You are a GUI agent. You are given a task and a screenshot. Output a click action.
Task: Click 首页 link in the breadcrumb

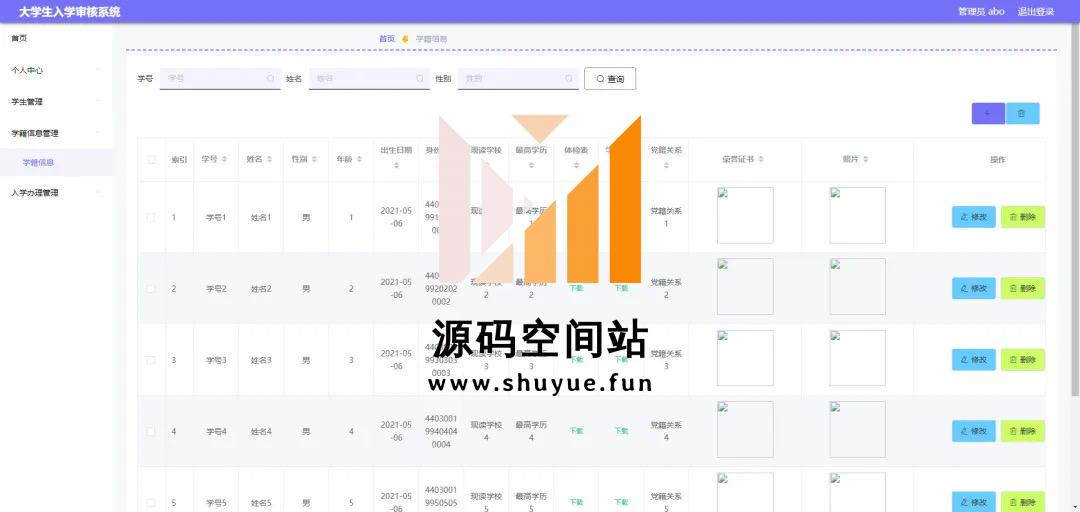point(386,39)
